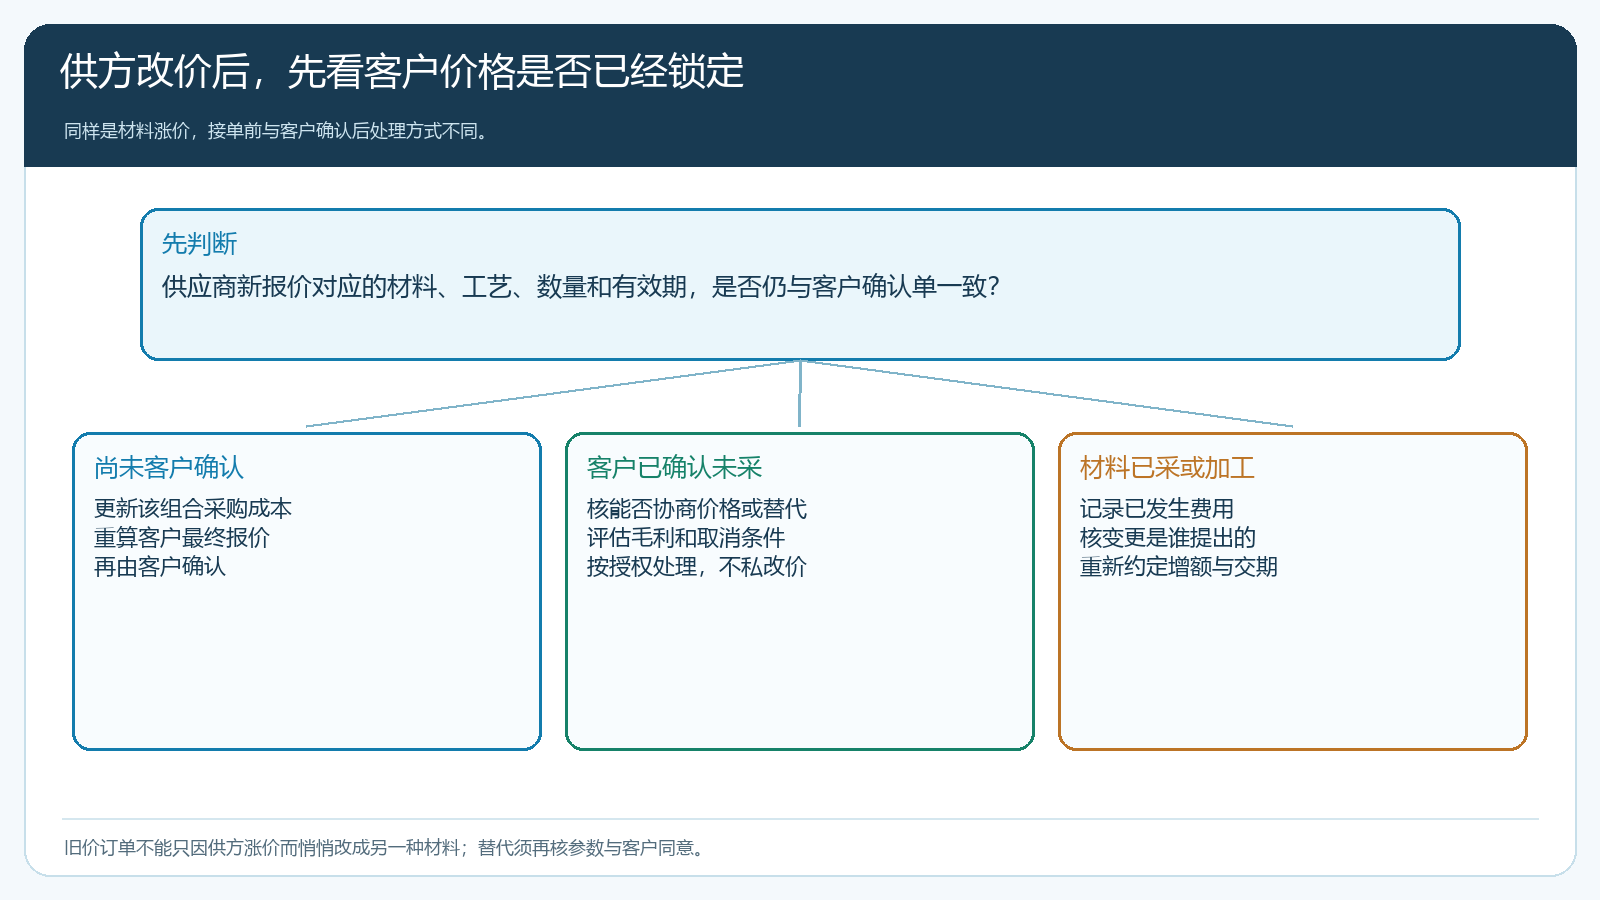The image size is (1600, 900).
Task: Select the line 记录已发生费用
Action: pos(1157,509)
